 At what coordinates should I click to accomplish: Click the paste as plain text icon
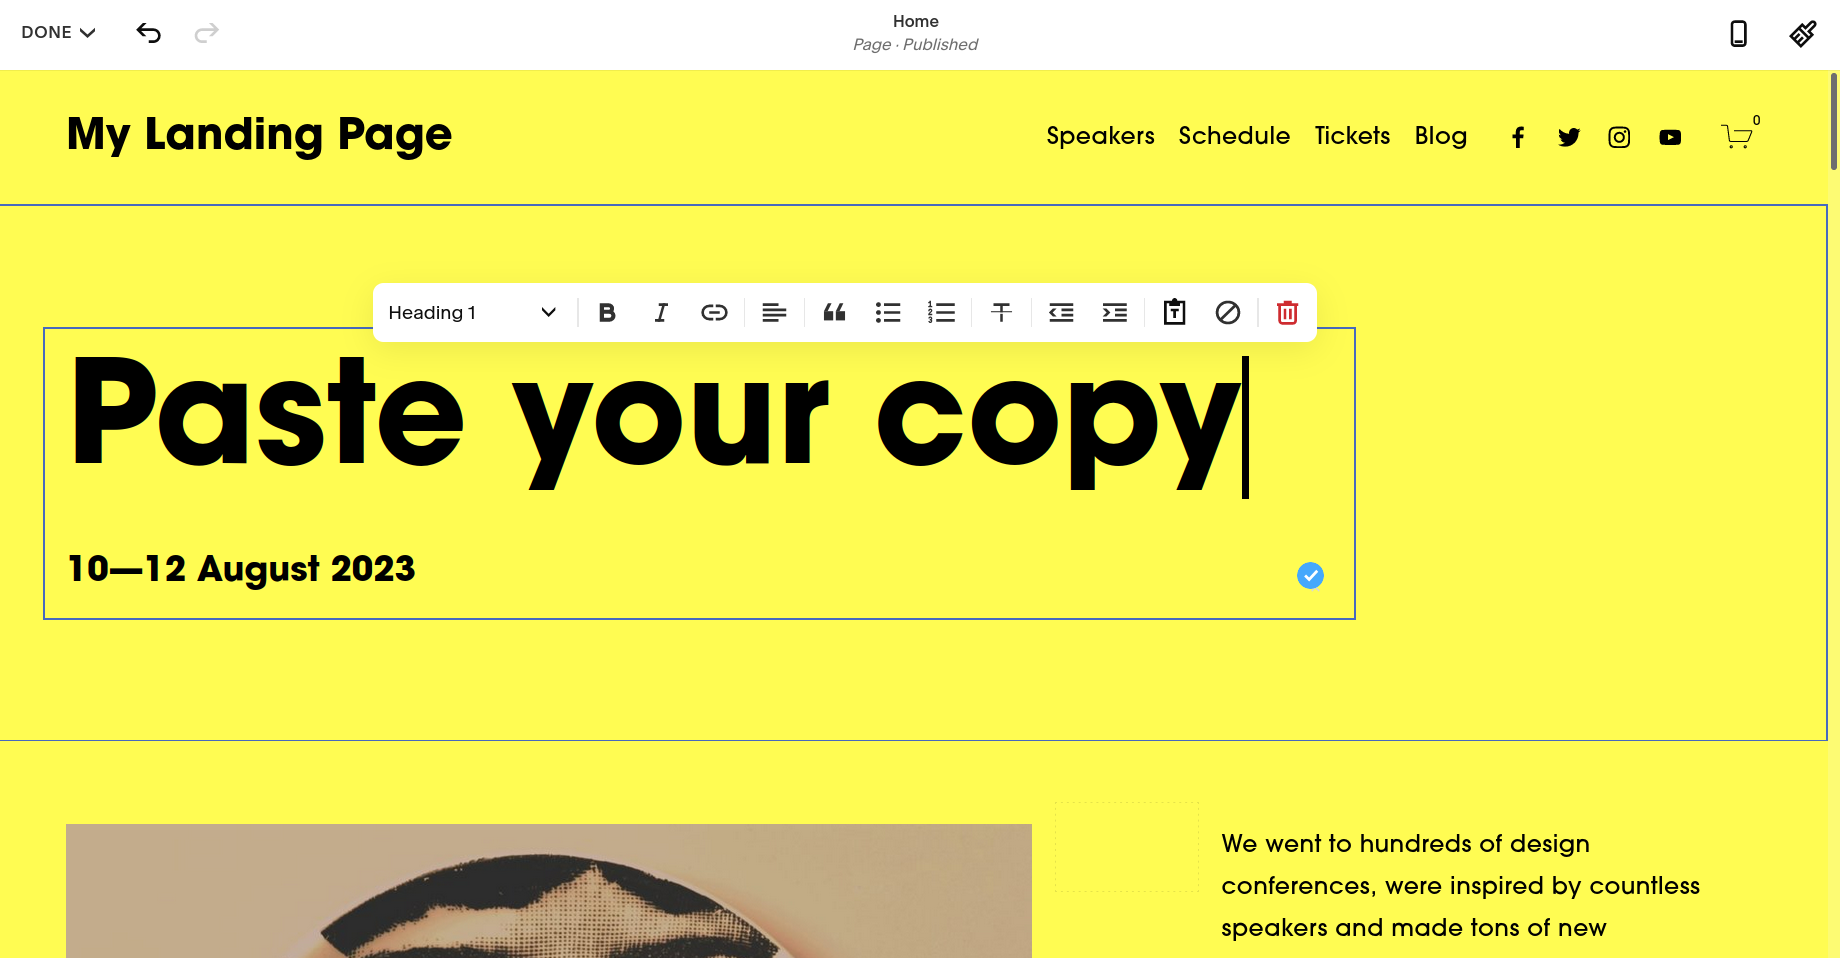point(1175,313)
